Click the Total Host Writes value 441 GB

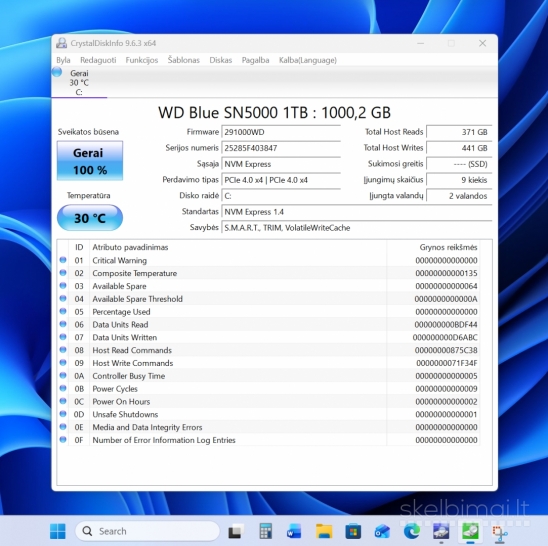[x=459, y=148]
